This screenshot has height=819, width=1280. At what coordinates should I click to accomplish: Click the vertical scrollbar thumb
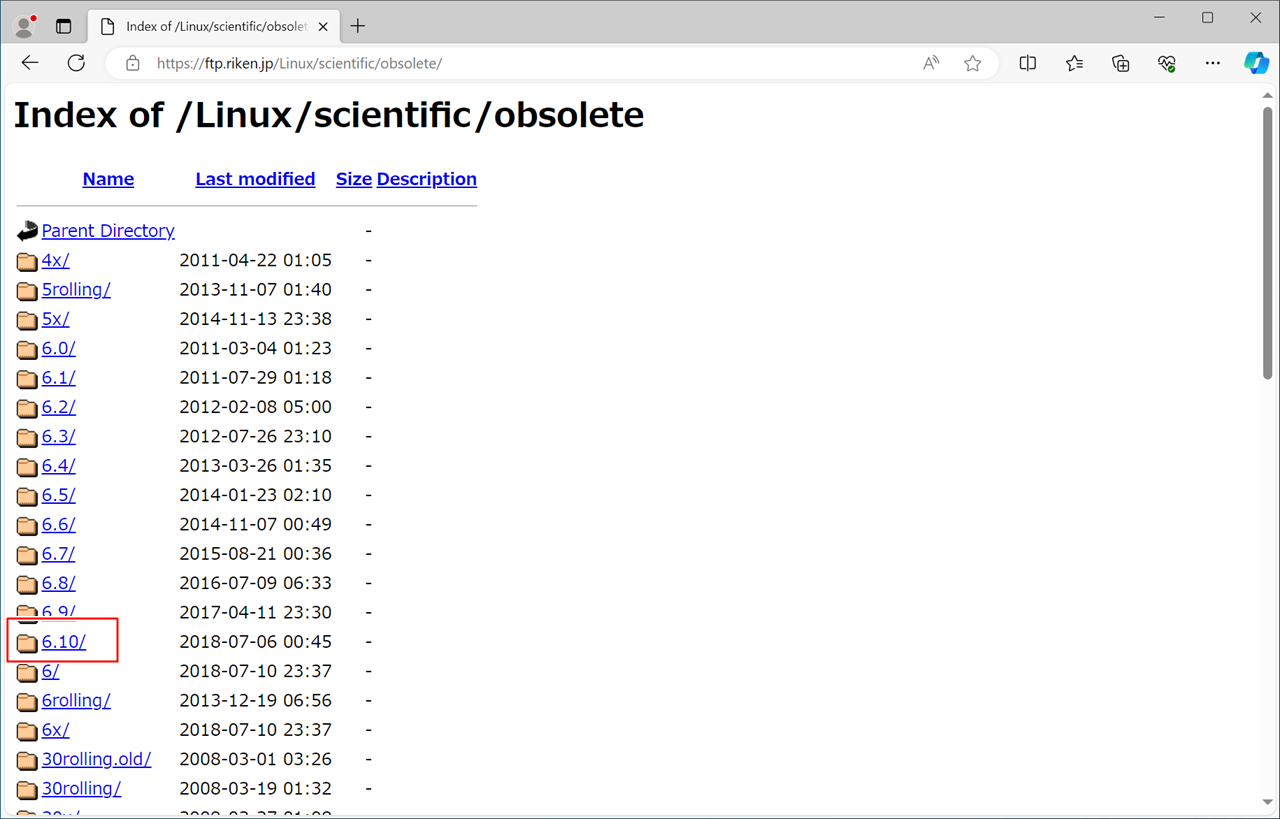pos(1267,240)
